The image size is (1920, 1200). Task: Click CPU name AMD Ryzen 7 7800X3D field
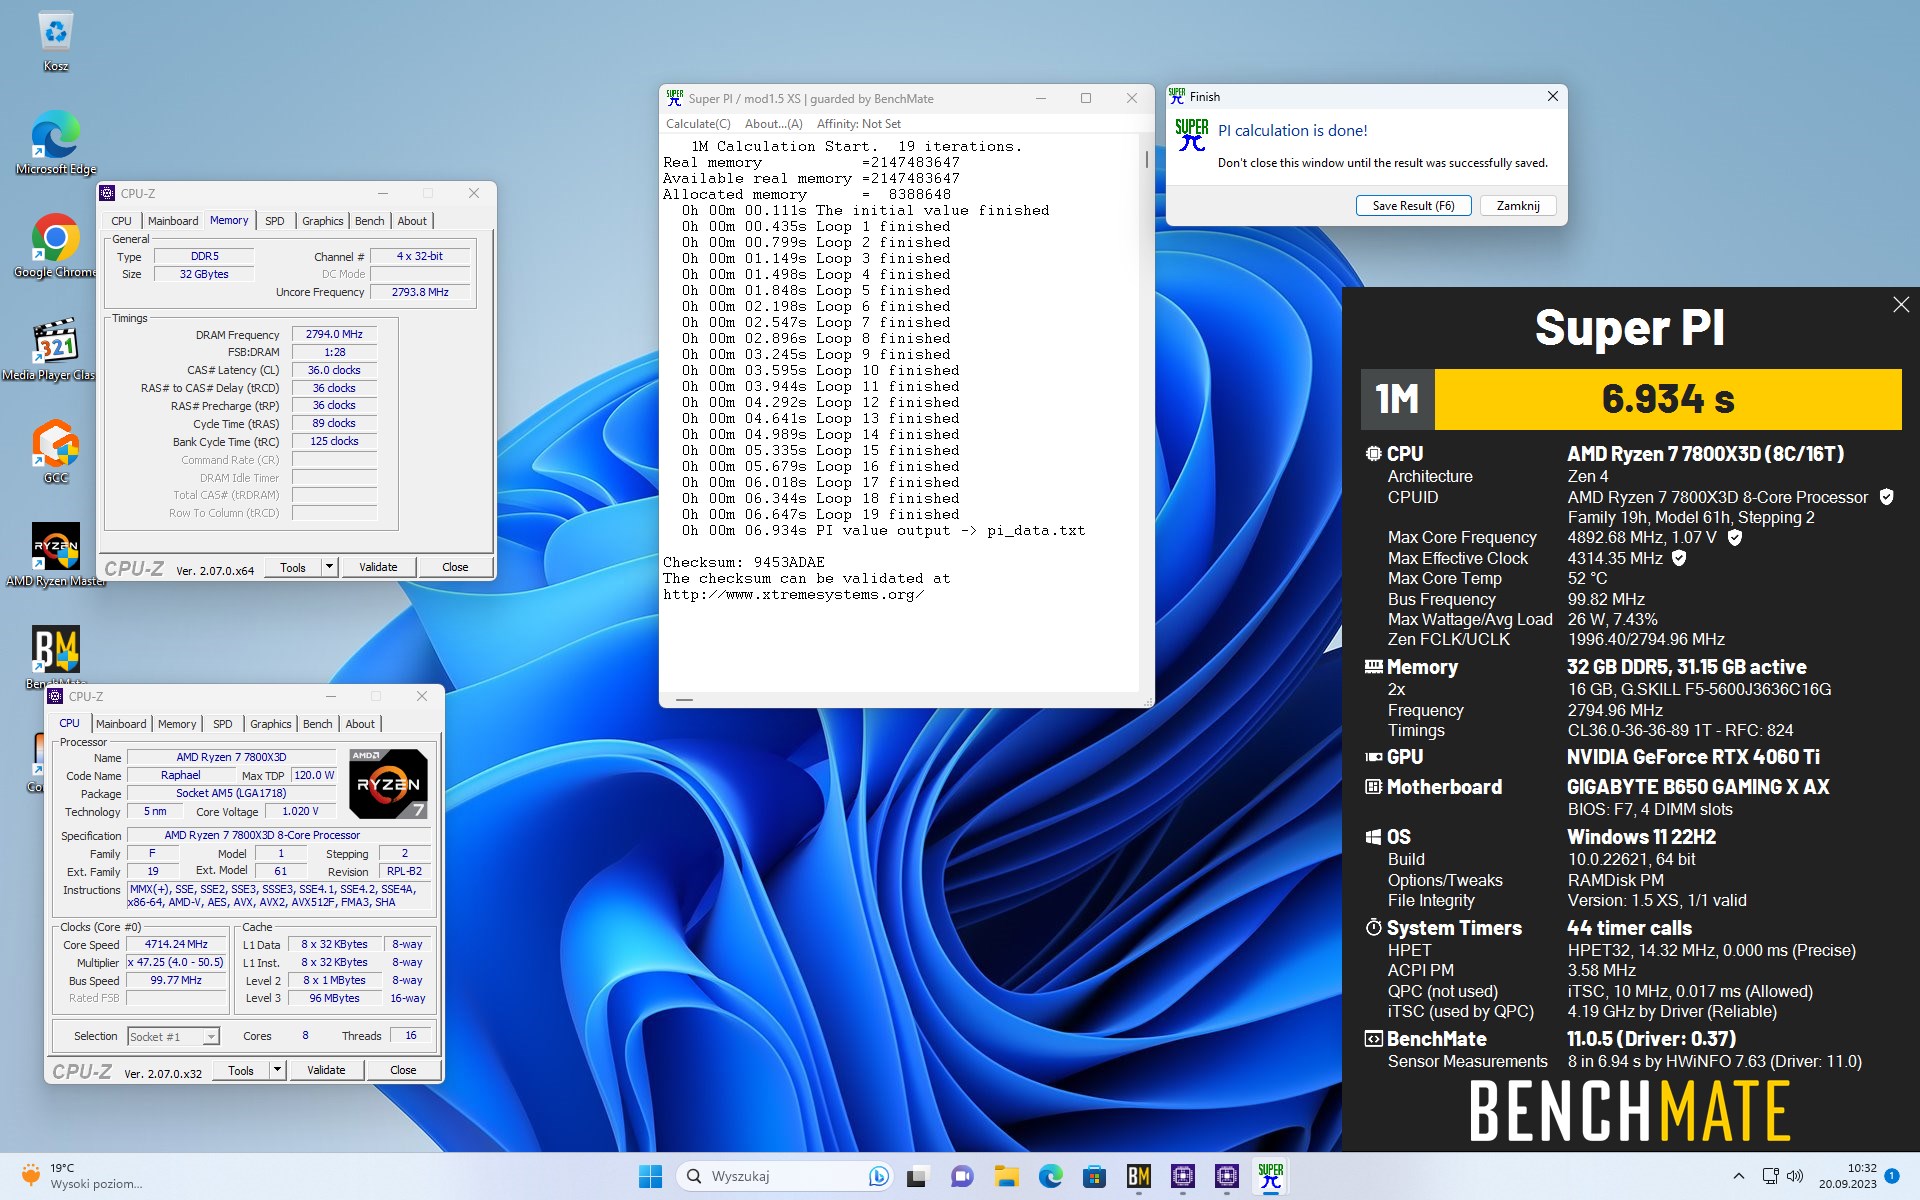click(x=231, y=757)
